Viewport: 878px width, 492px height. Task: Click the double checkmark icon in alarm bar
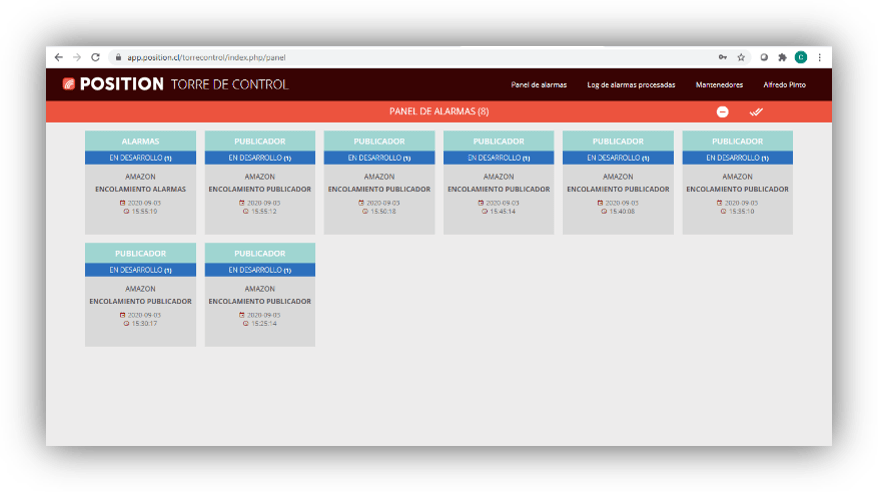click(756, 111)
